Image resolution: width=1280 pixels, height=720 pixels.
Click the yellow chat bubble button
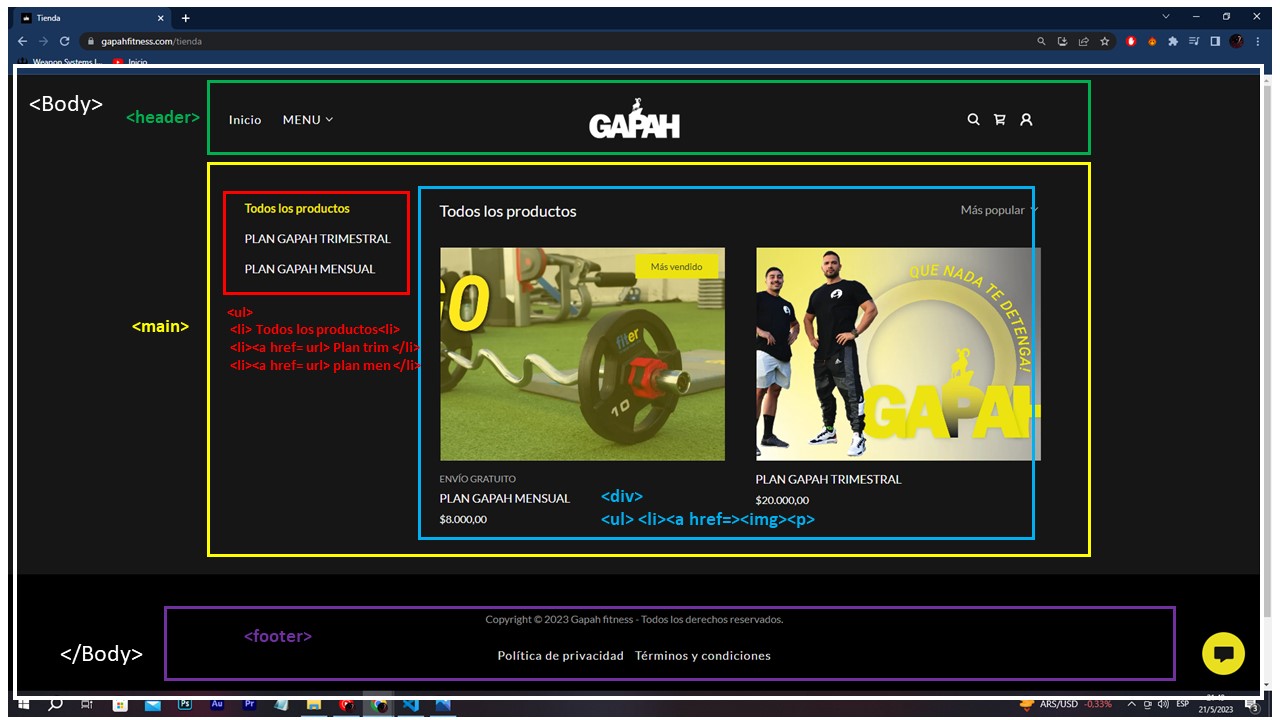click(1223, 653)
